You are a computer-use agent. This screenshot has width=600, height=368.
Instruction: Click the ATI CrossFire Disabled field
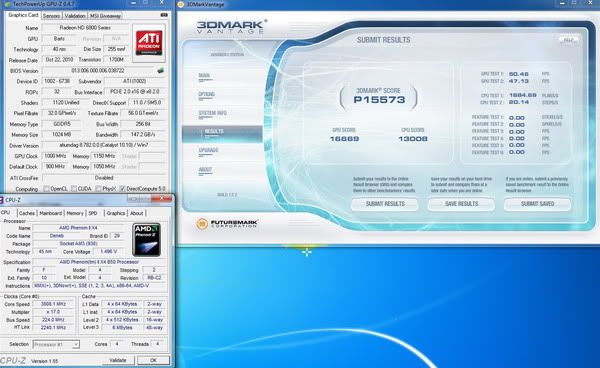[104, 178]
